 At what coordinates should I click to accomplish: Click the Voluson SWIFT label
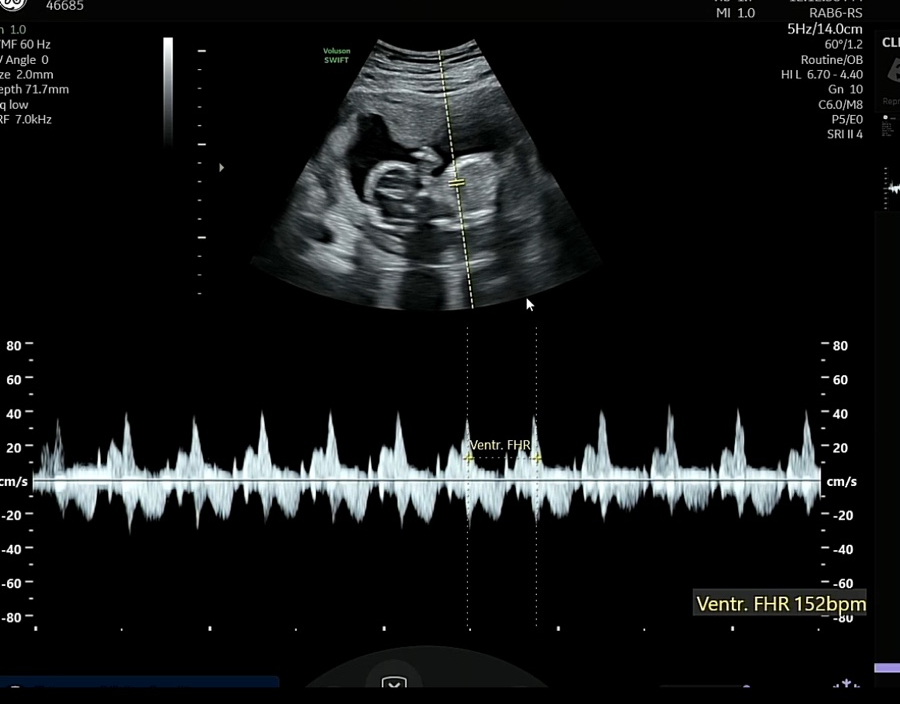pyautogui.click(x=336, y=54)
